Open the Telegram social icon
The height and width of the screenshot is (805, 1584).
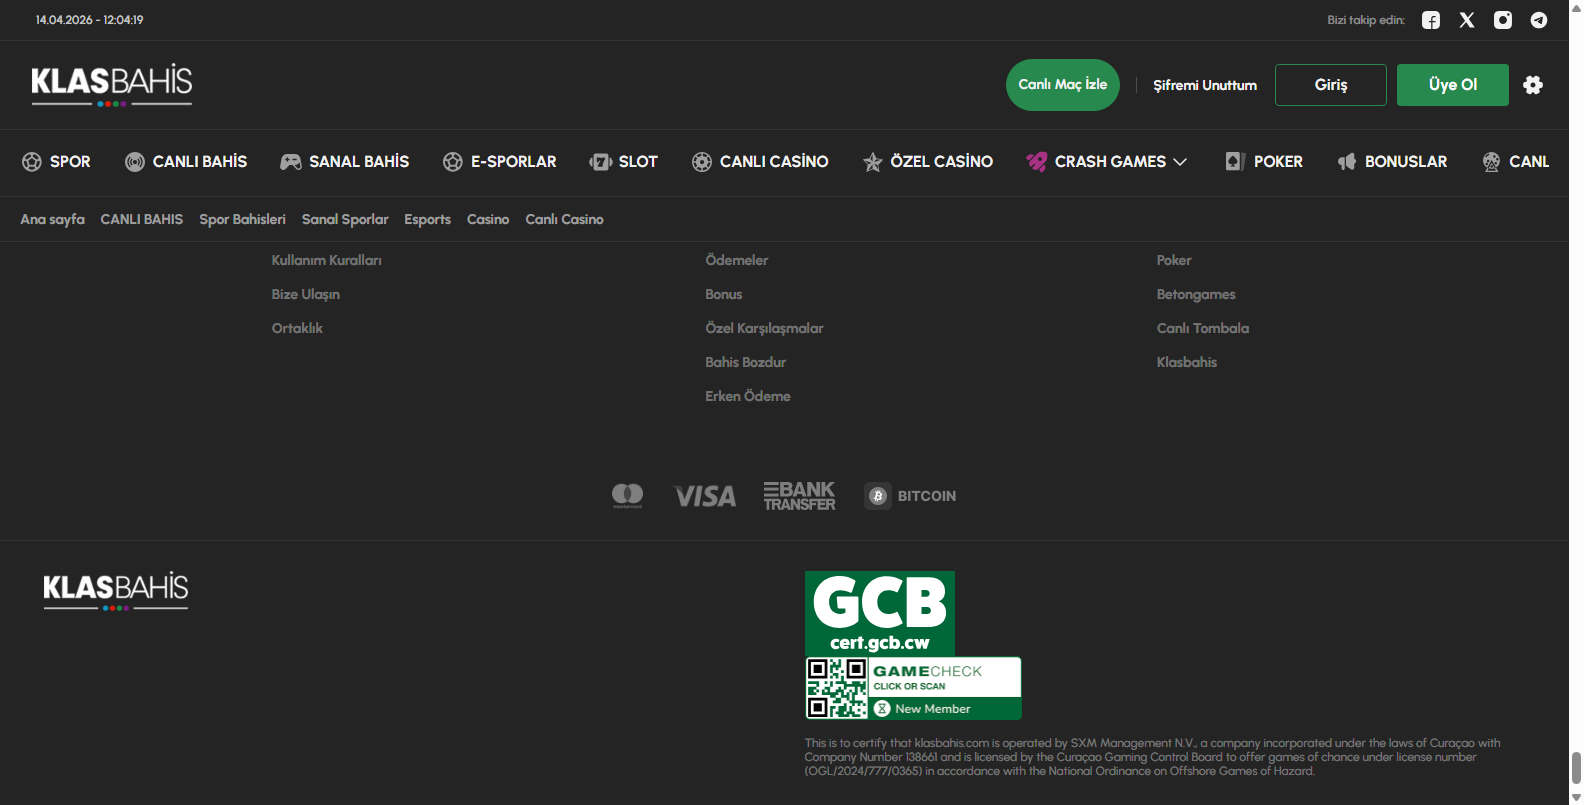tap(1539, 20)
